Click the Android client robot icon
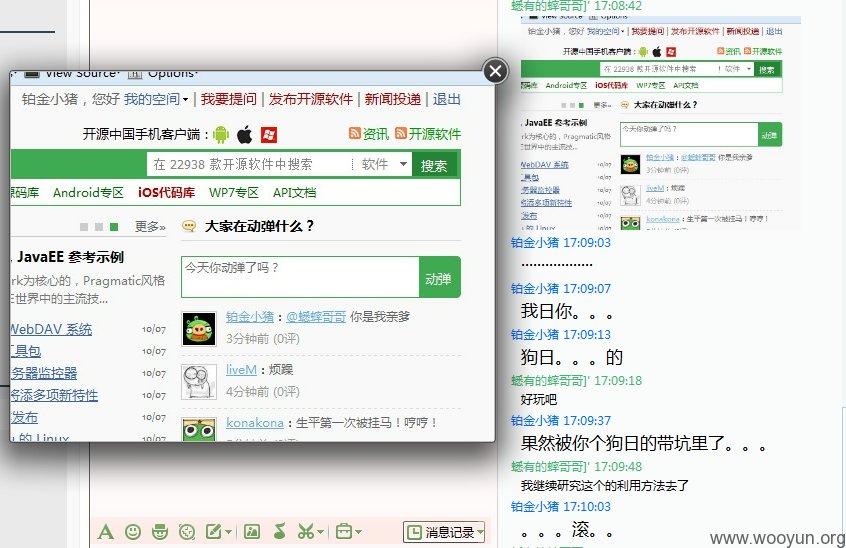Viewport: 846px width, 548px height. [x=221, y=134]
